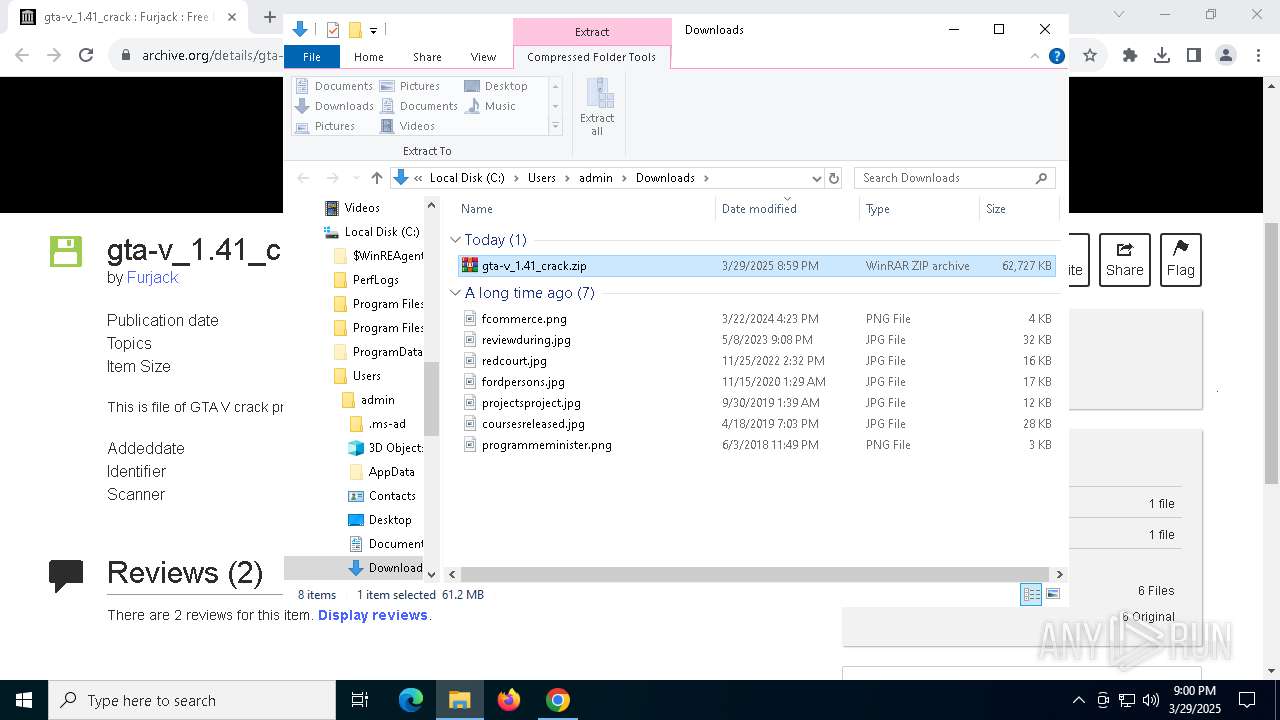Click the New folder quick access icon
Image resolution: width=1280 pixels, height=720 pixels.
pos(354,30)
